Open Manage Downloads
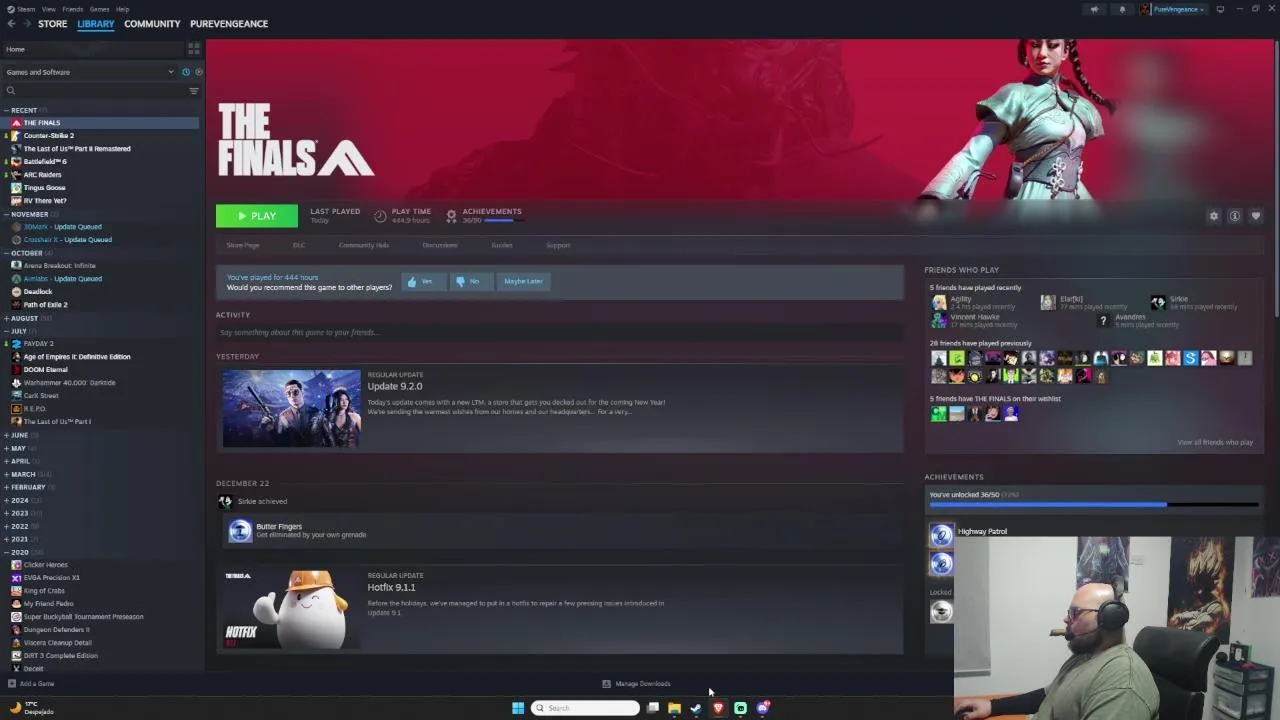The image size is (1280, 720). 636,684
